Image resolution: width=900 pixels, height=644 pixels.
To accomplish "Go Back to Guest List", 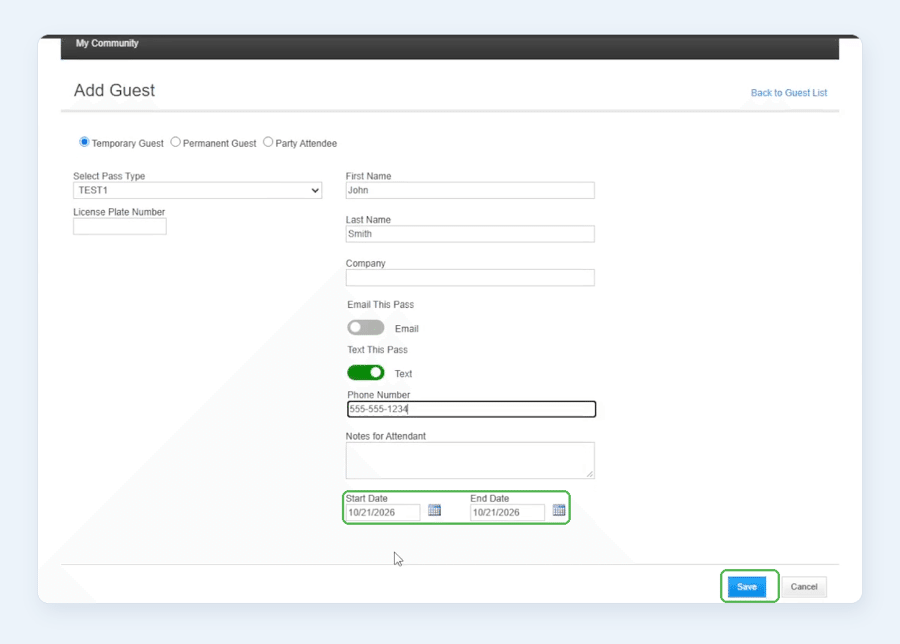I will [789, 93].
